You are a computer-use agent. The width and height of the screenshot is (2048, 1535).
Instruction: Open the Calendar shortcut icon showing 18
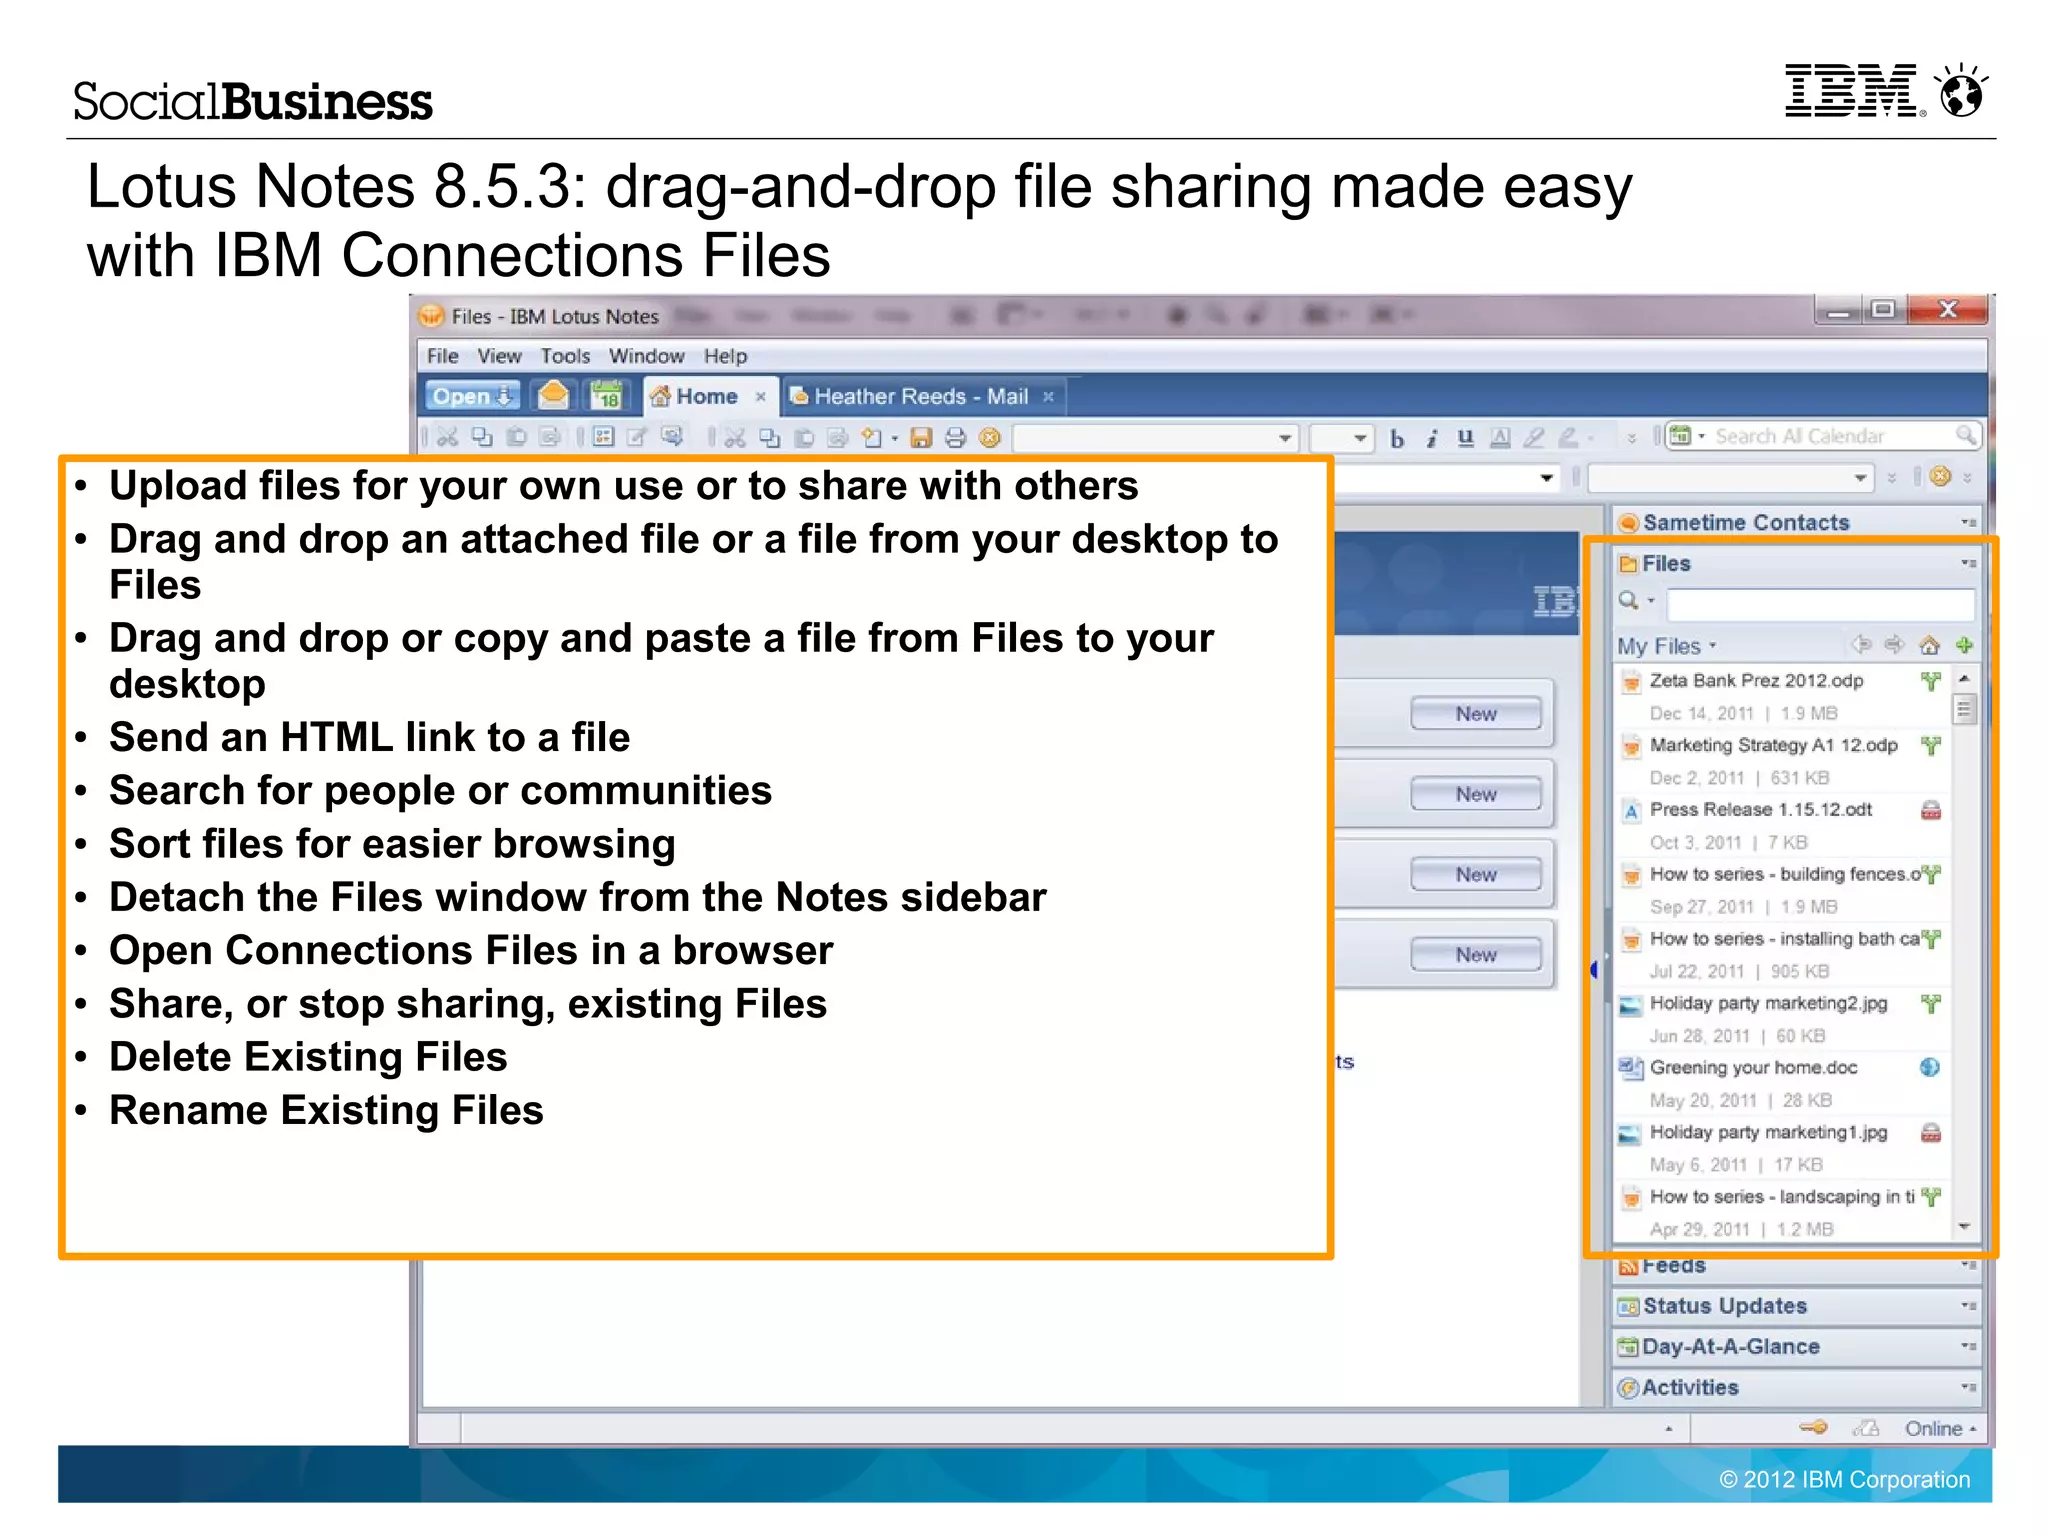[x=608, y=396]
